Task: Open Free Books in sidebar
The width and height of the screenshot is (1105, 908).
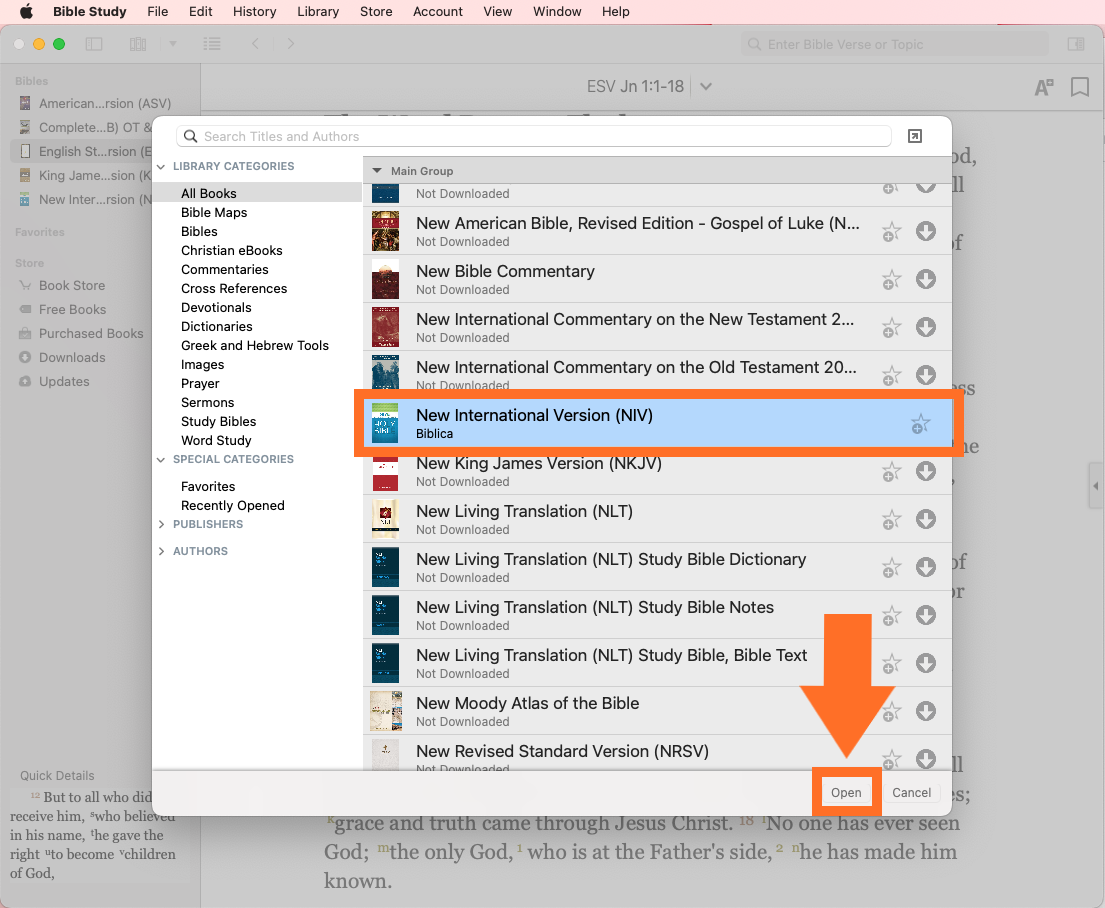Action: [x=73, y=309]
